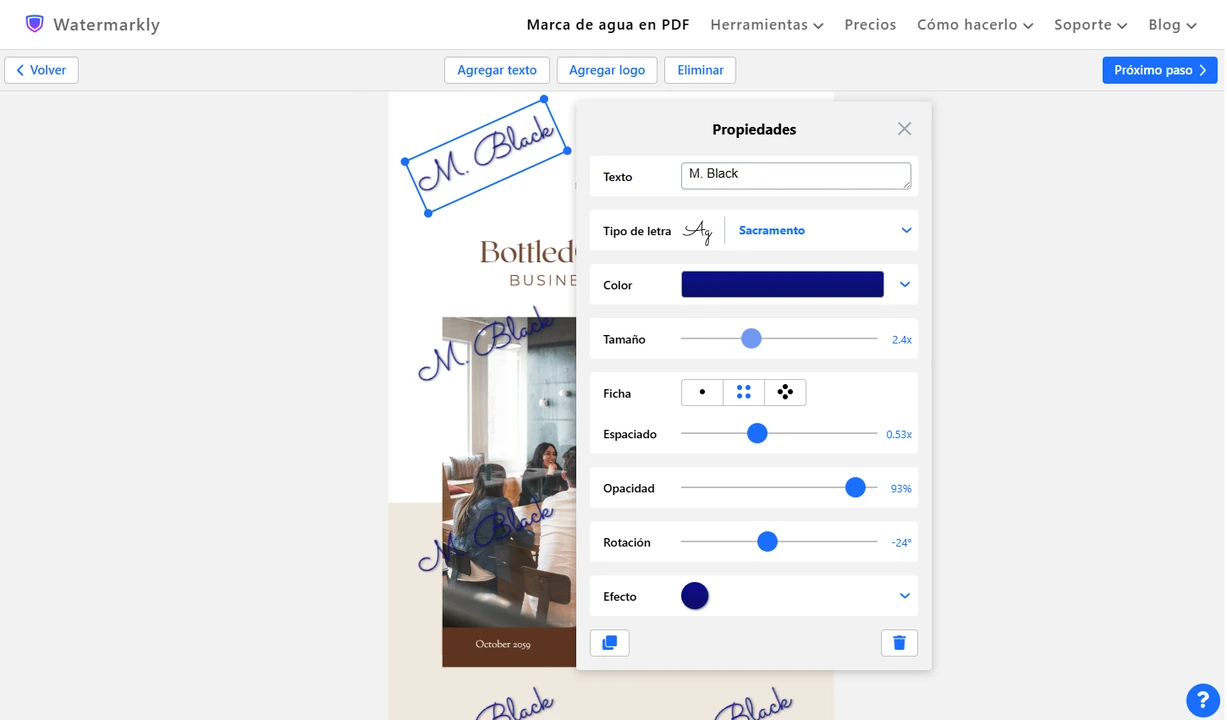Click the Texto input field
Viewport: 1227px width, 720px height.
coord(796,176)
